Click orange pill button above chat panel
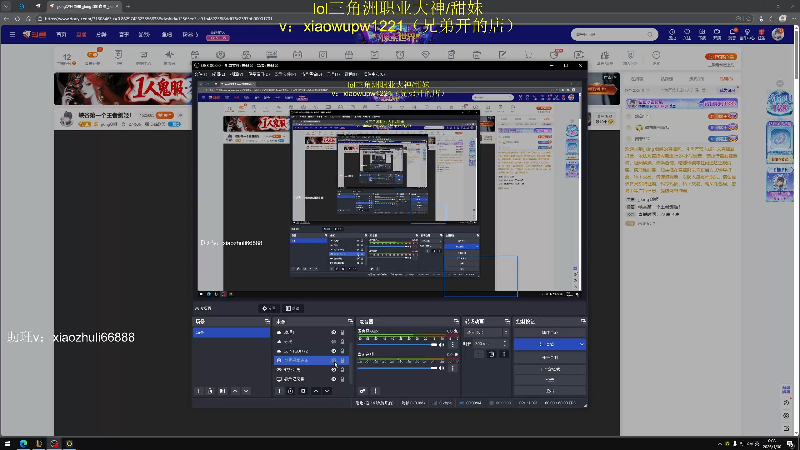The image size is (800, 450). [x=721, y=57]
